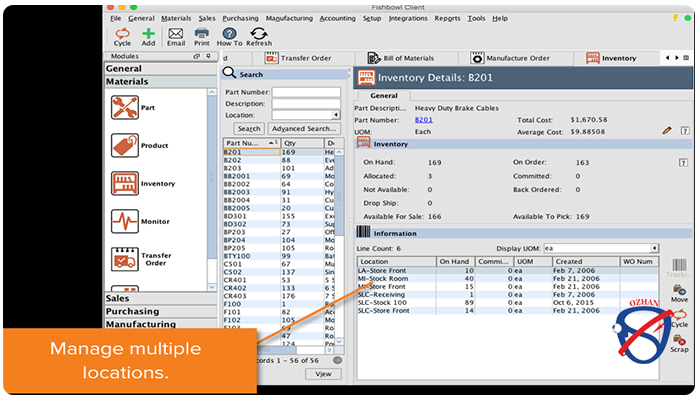
Task: Select the General tab in Inventory Details
Action: [x=383, y=96]
